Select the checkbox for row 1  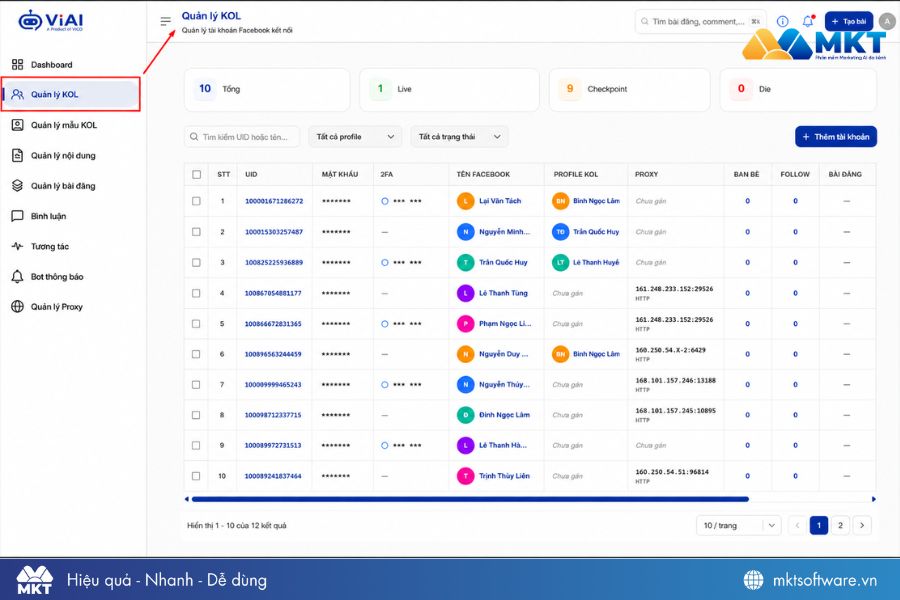pos(196,201)
